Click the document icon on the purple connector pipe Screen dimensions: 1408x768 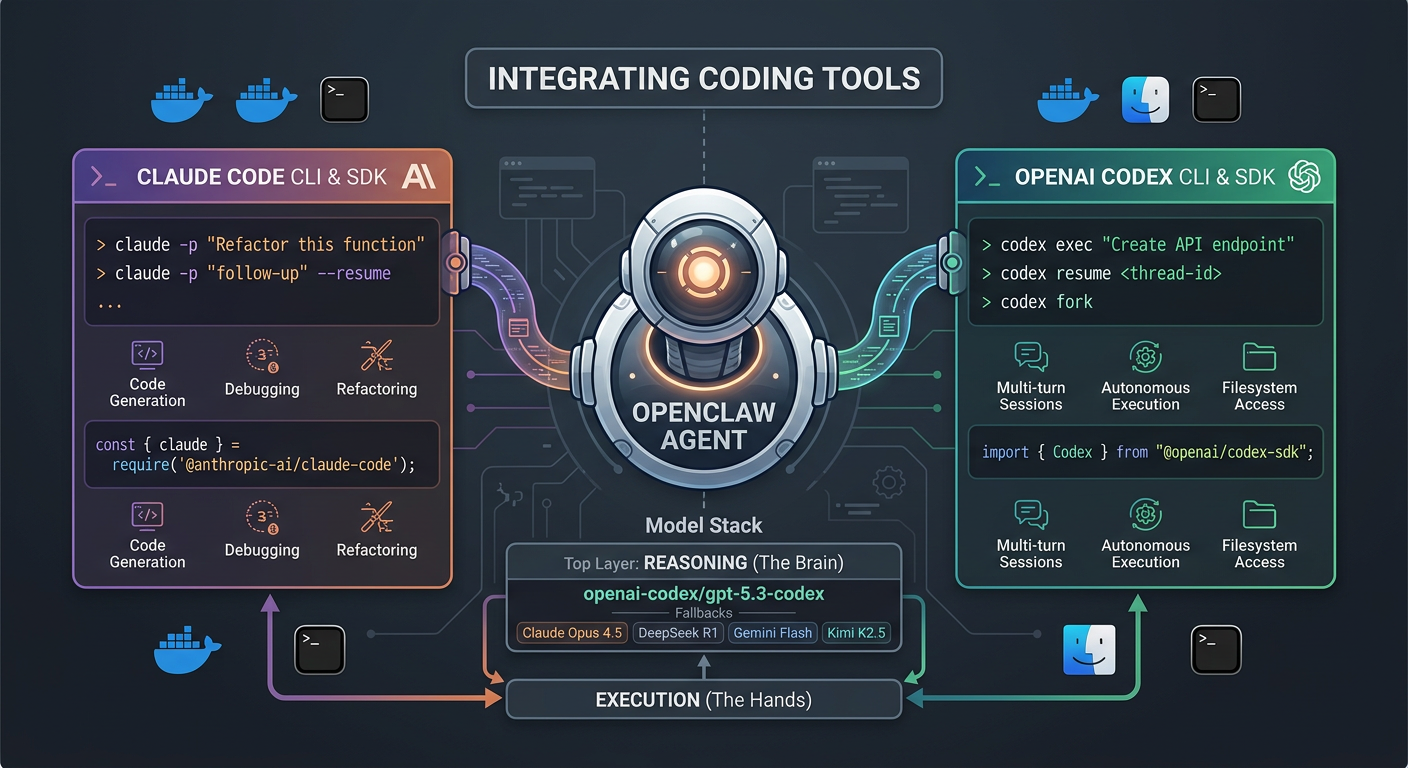coord(518,326)
